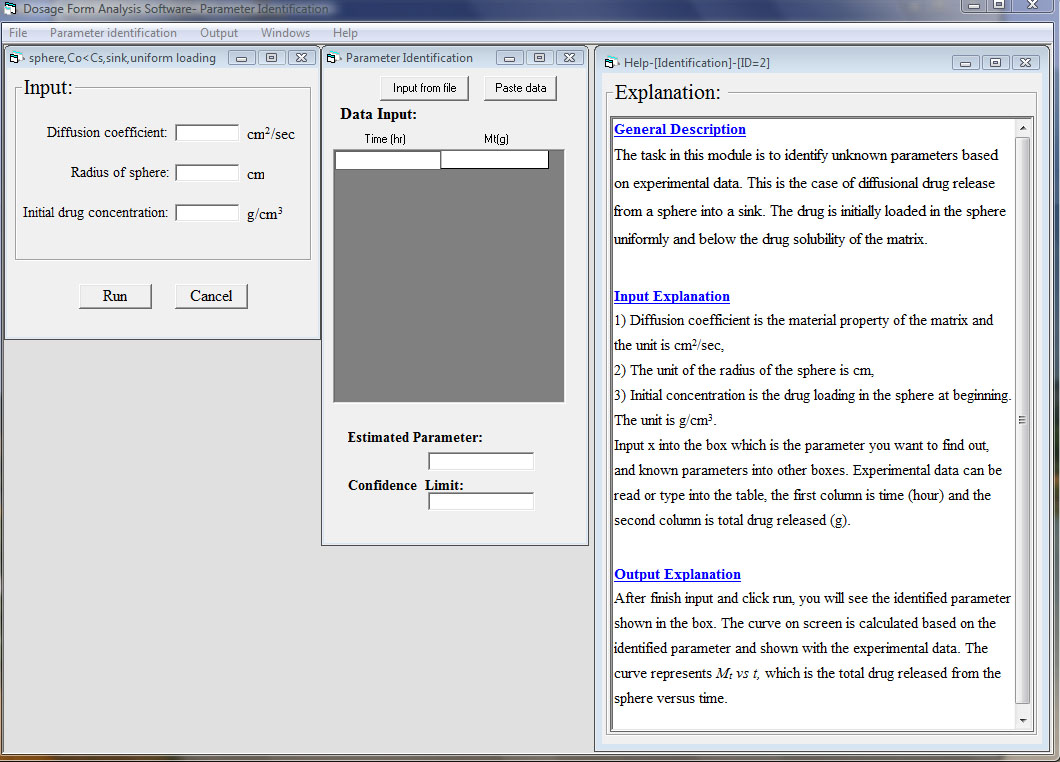This screenshot has width=1060, height=762.
Task: Click the Input from file button
Action: (424, 88)
